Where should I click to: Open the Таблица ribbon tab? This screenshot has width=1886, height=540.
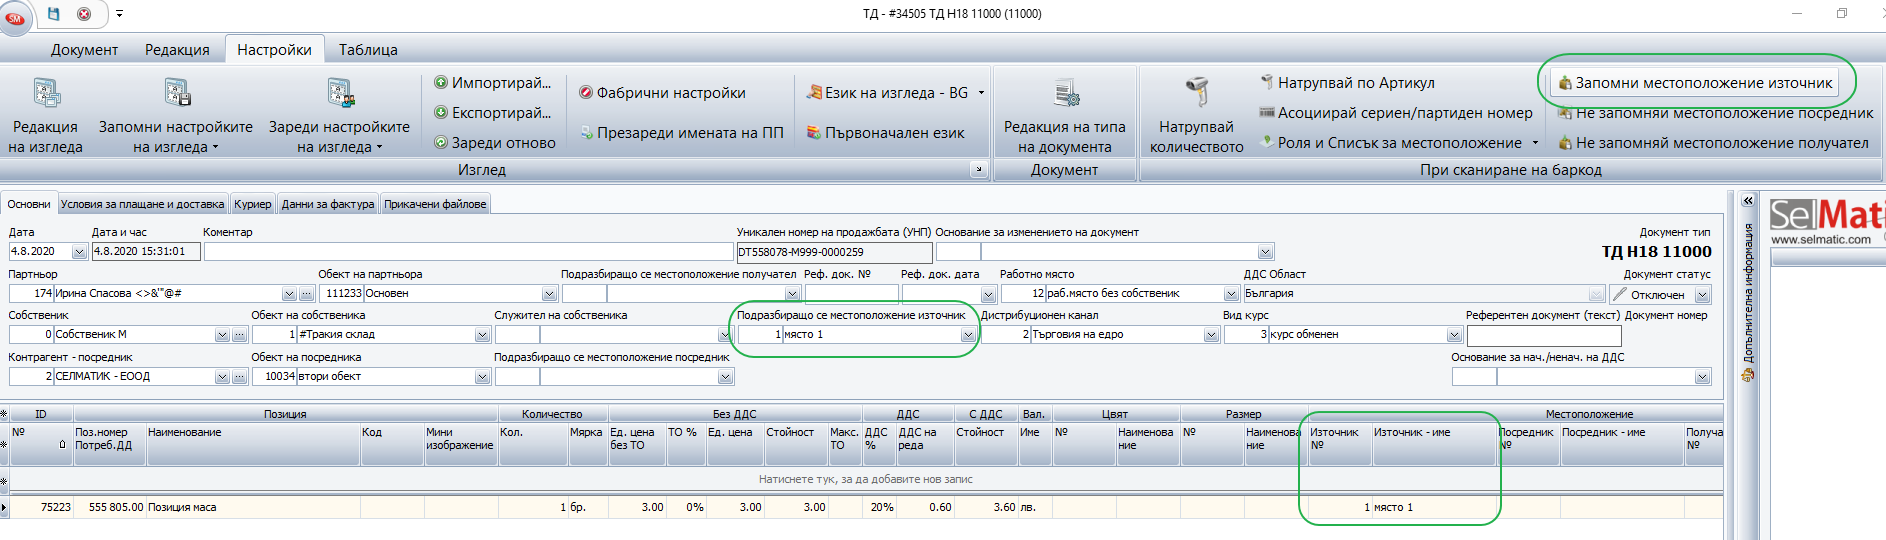(368, 49)
